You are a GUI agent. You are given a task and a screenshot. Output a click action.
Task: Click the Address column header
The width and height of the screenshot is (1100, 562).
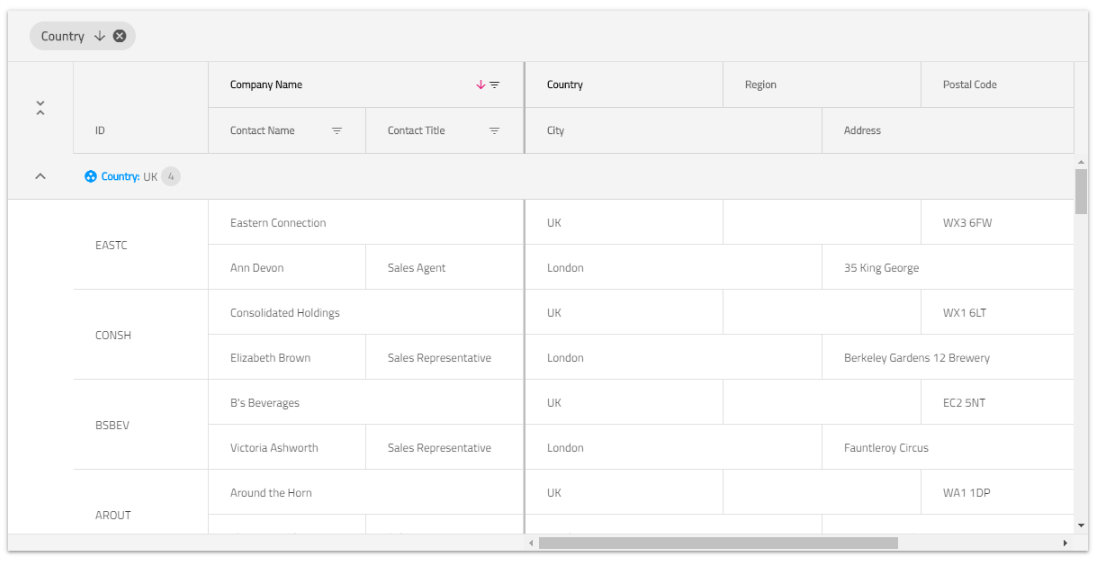[948, 131]
